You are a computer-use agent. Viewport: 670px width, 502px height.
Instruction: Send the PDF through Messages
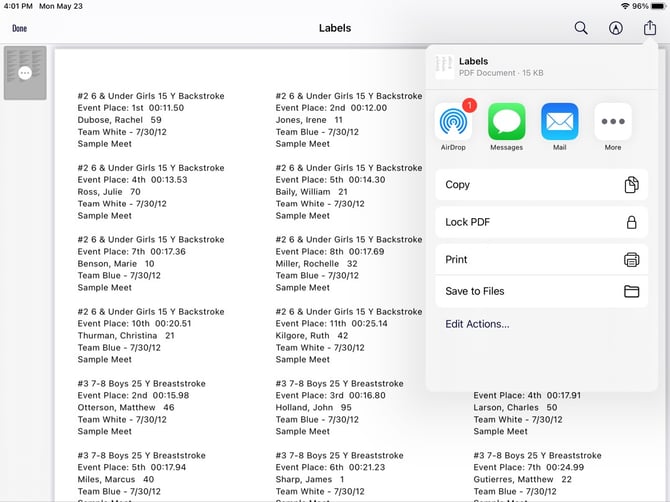click(506, 123)
